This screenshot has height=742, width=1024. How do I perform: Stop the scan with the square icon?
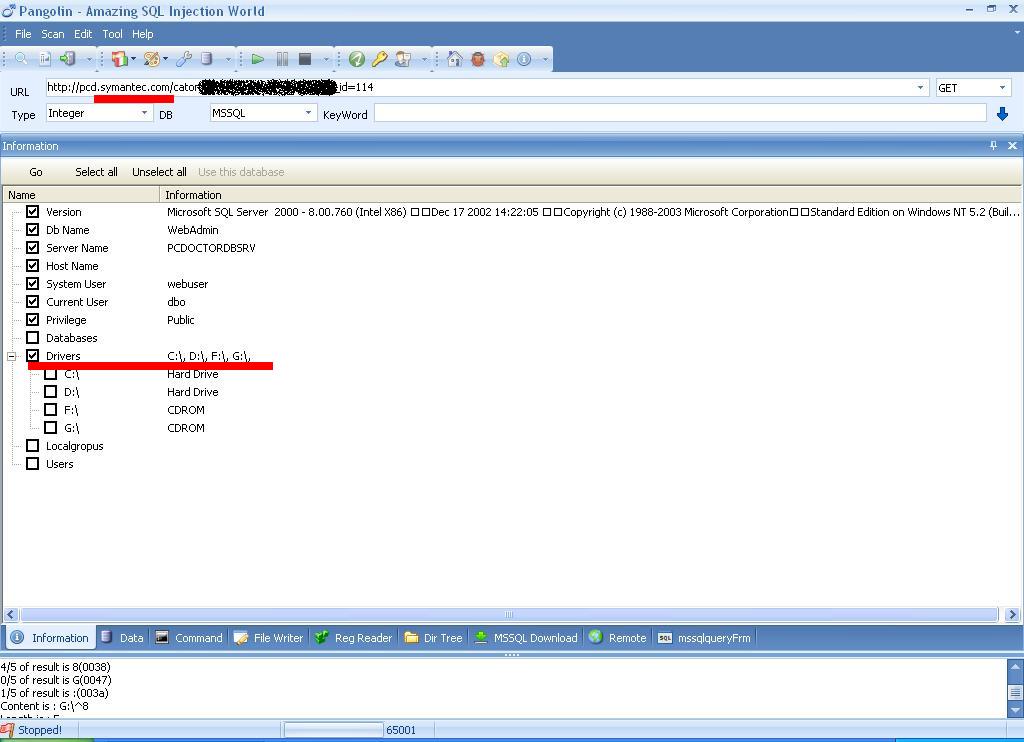(x=305, y=59)
